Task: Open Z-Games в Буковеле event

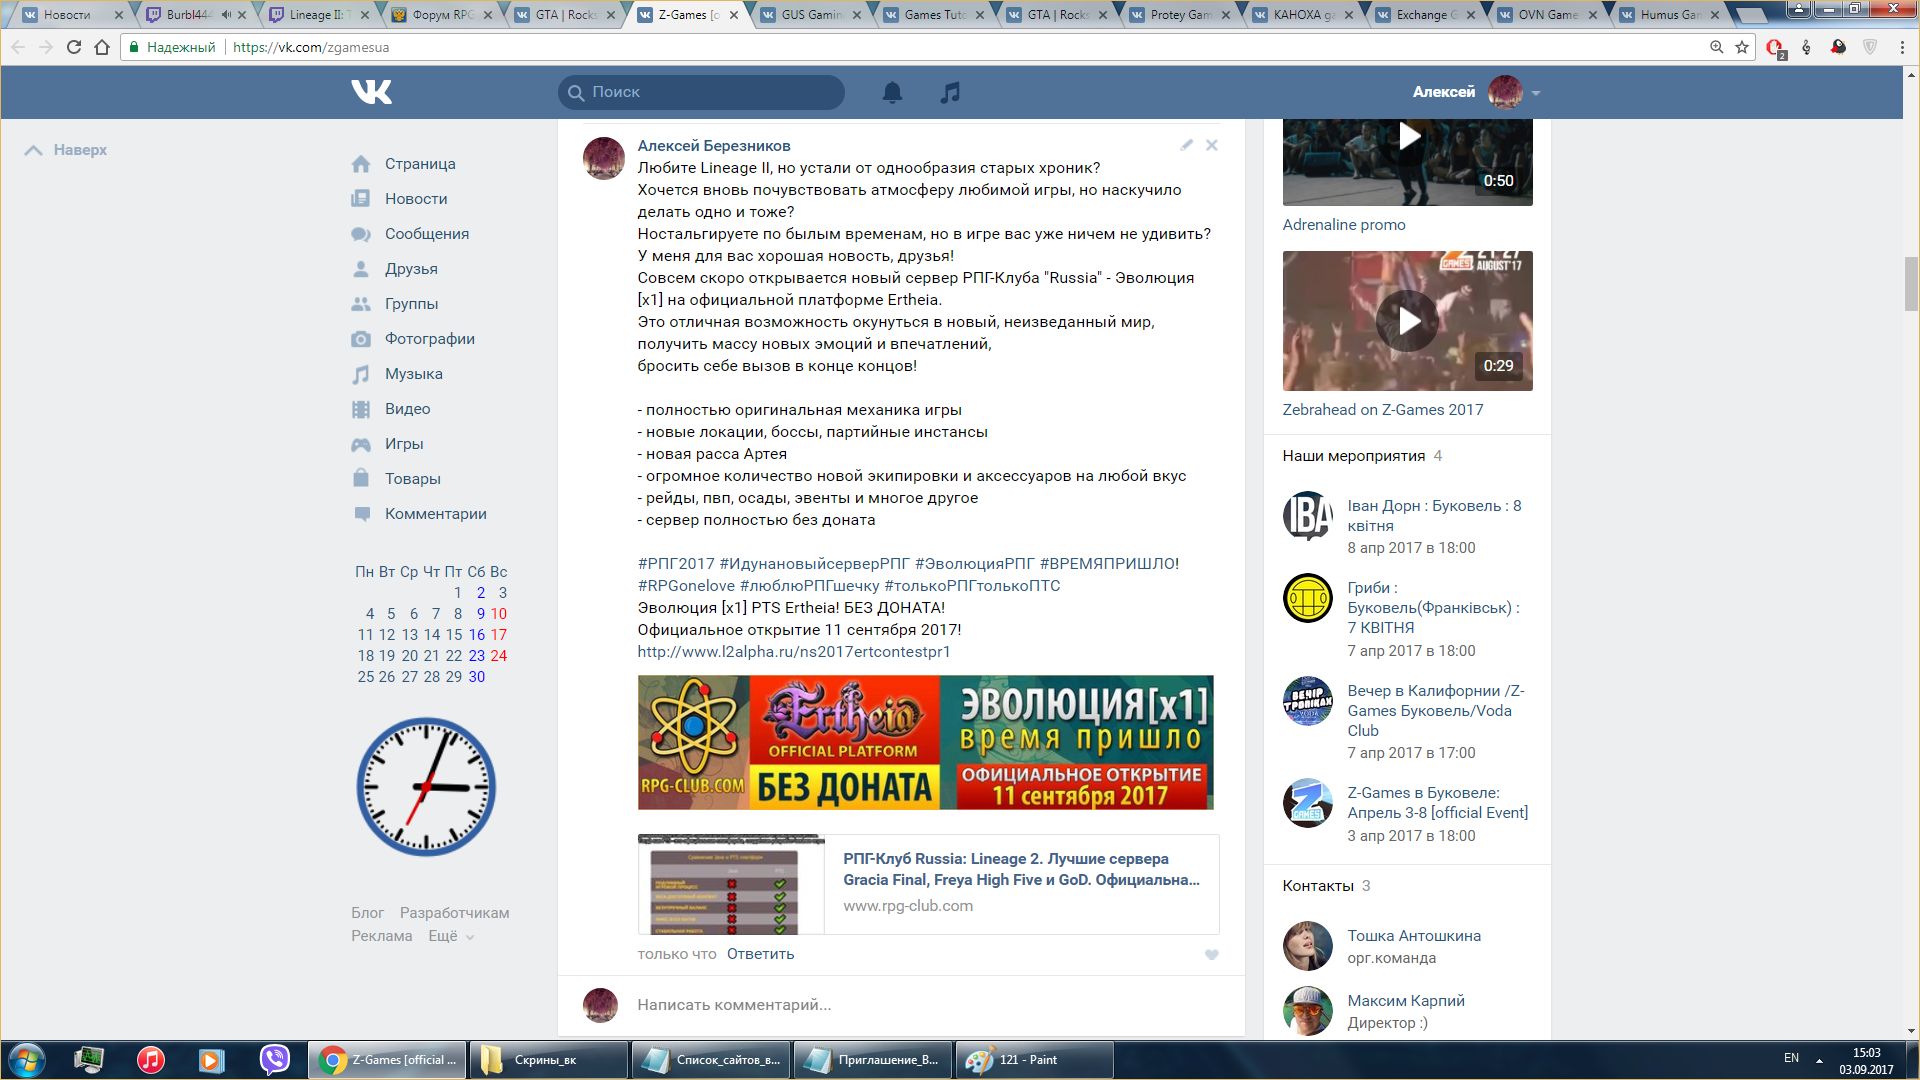Action: tap(1437, 803)
